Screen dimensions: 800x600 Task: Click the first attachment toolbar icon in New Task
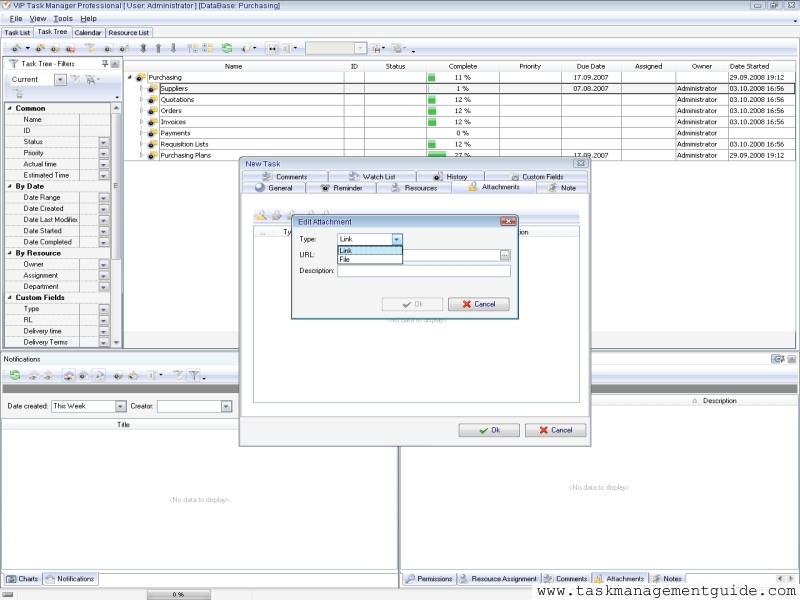click(x=261, y=215)
